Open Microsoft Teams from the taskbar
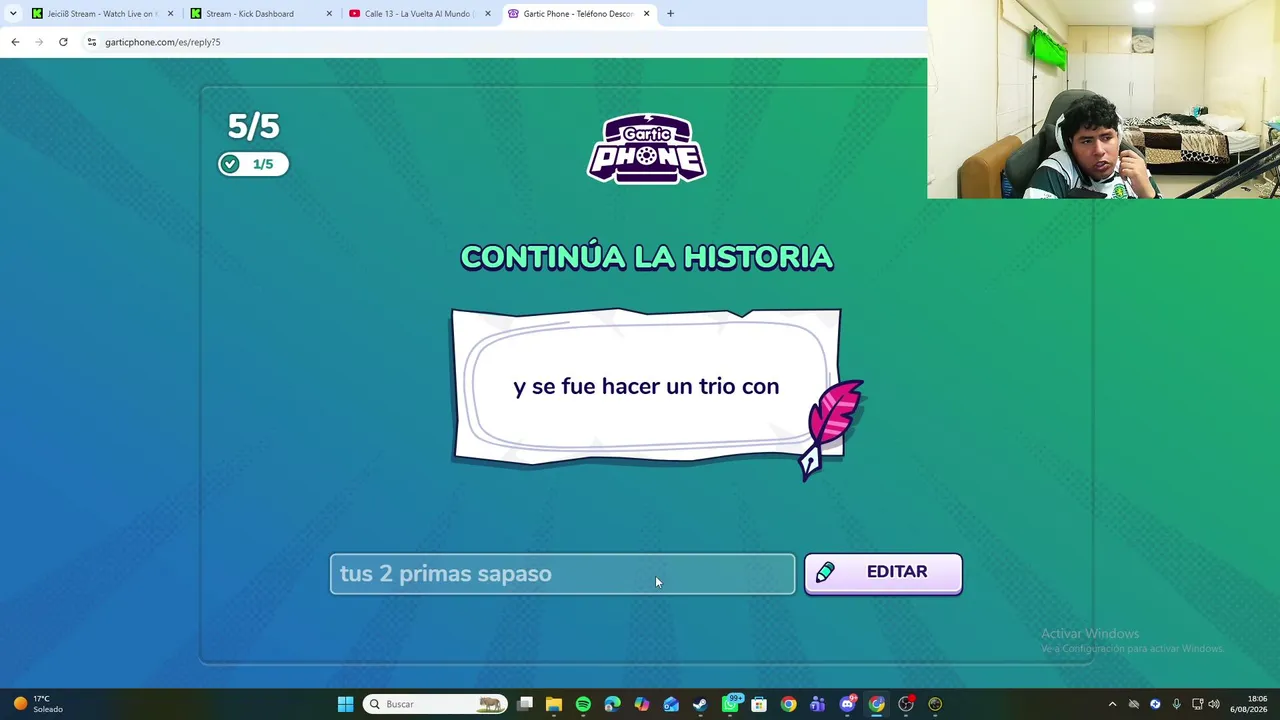 coord(818,704)
